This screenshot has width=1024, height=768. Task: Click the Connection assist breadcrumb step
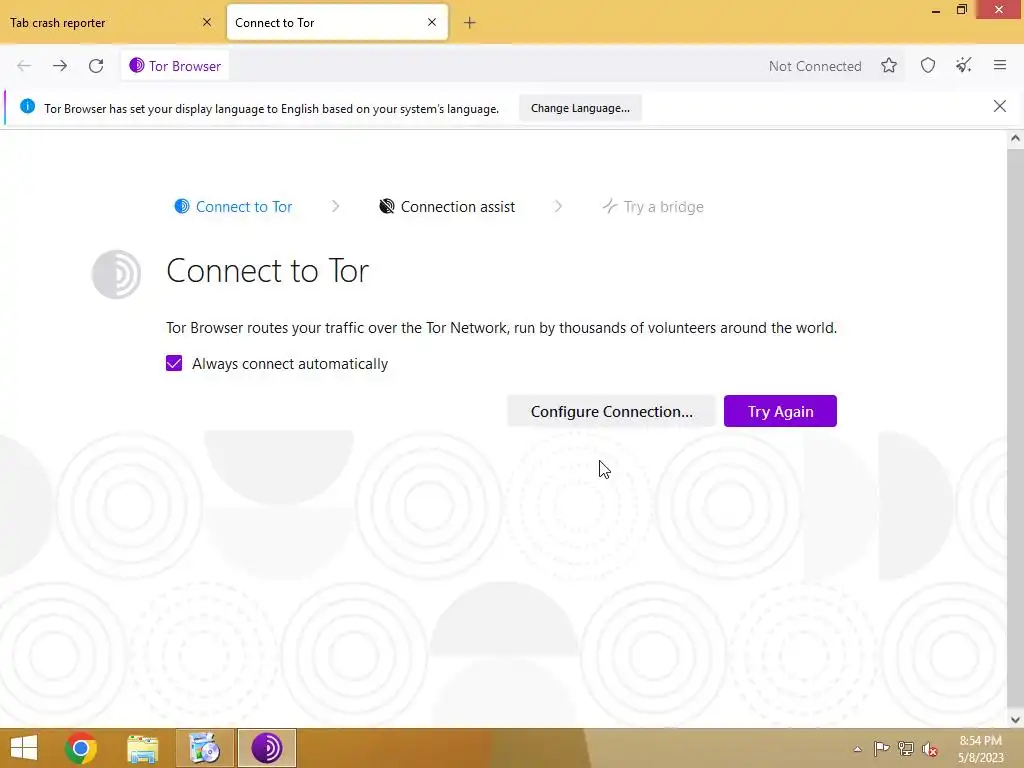(447, 206)
